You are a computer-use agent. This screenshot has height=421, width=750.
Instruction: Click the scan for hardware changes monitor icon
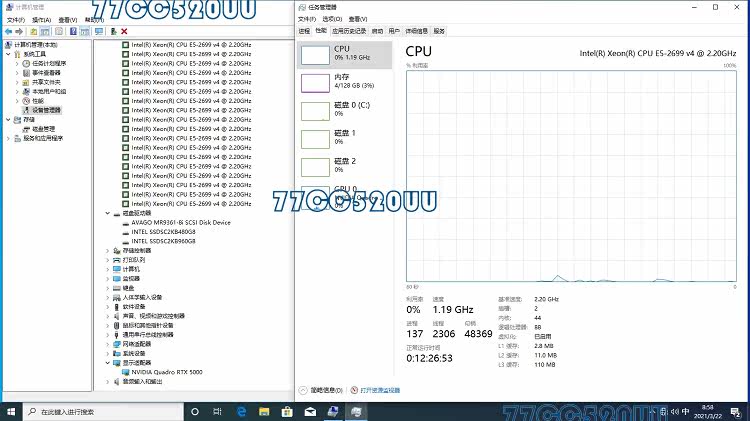99,32
